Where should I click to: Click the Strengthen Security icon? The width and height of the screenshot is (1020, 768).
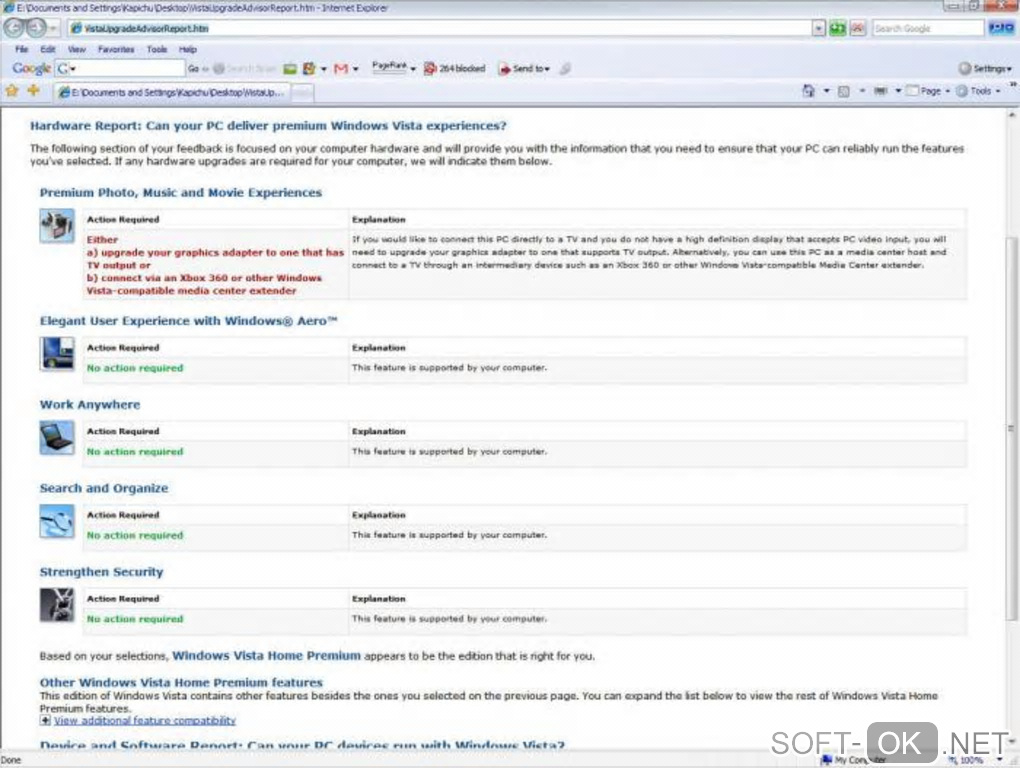click(x=57, y=605)
